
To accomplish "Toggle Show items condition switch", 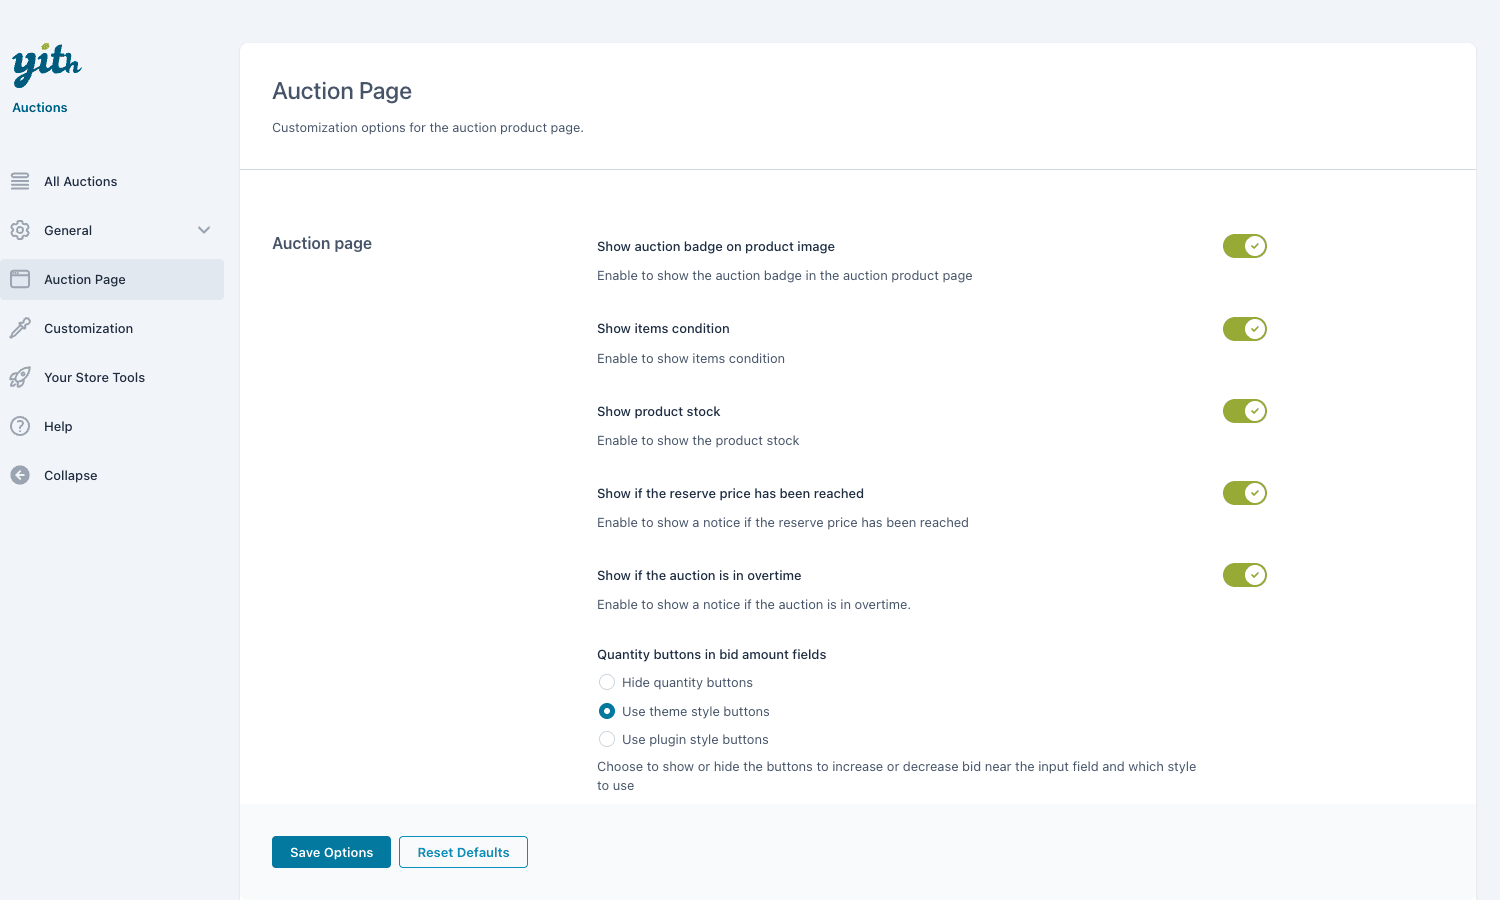I will 1245,329.
